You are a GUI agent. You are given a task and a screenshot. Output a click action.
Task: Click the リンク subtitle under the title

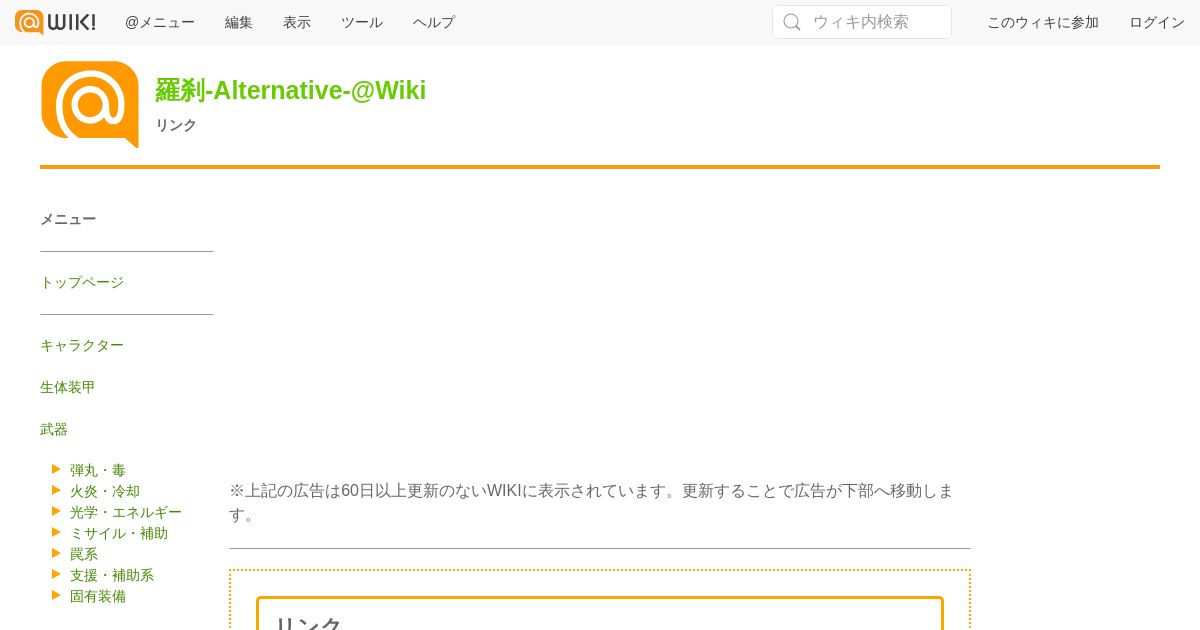[176, 125]
